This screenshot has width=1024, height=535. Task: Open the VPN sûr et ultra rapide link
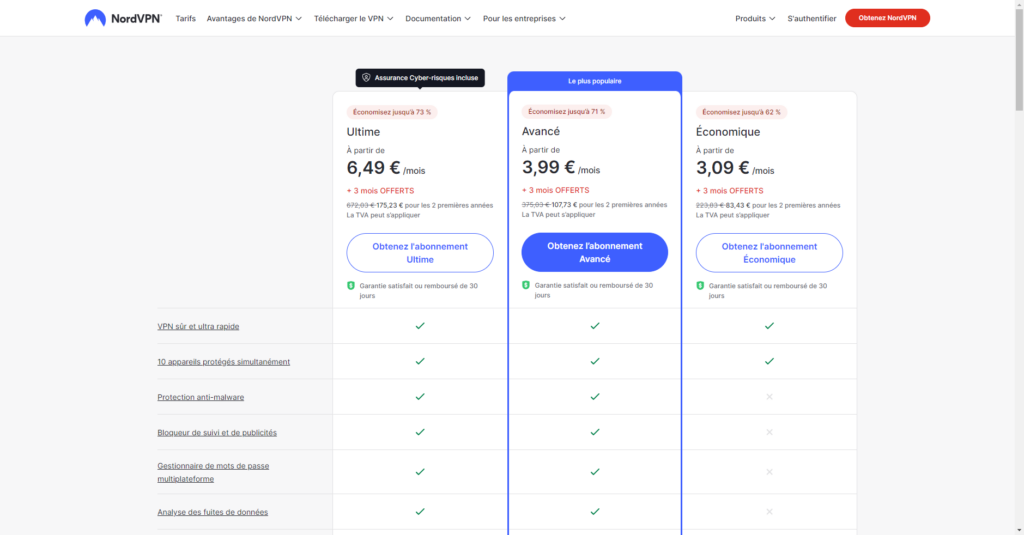click(198, 326)
